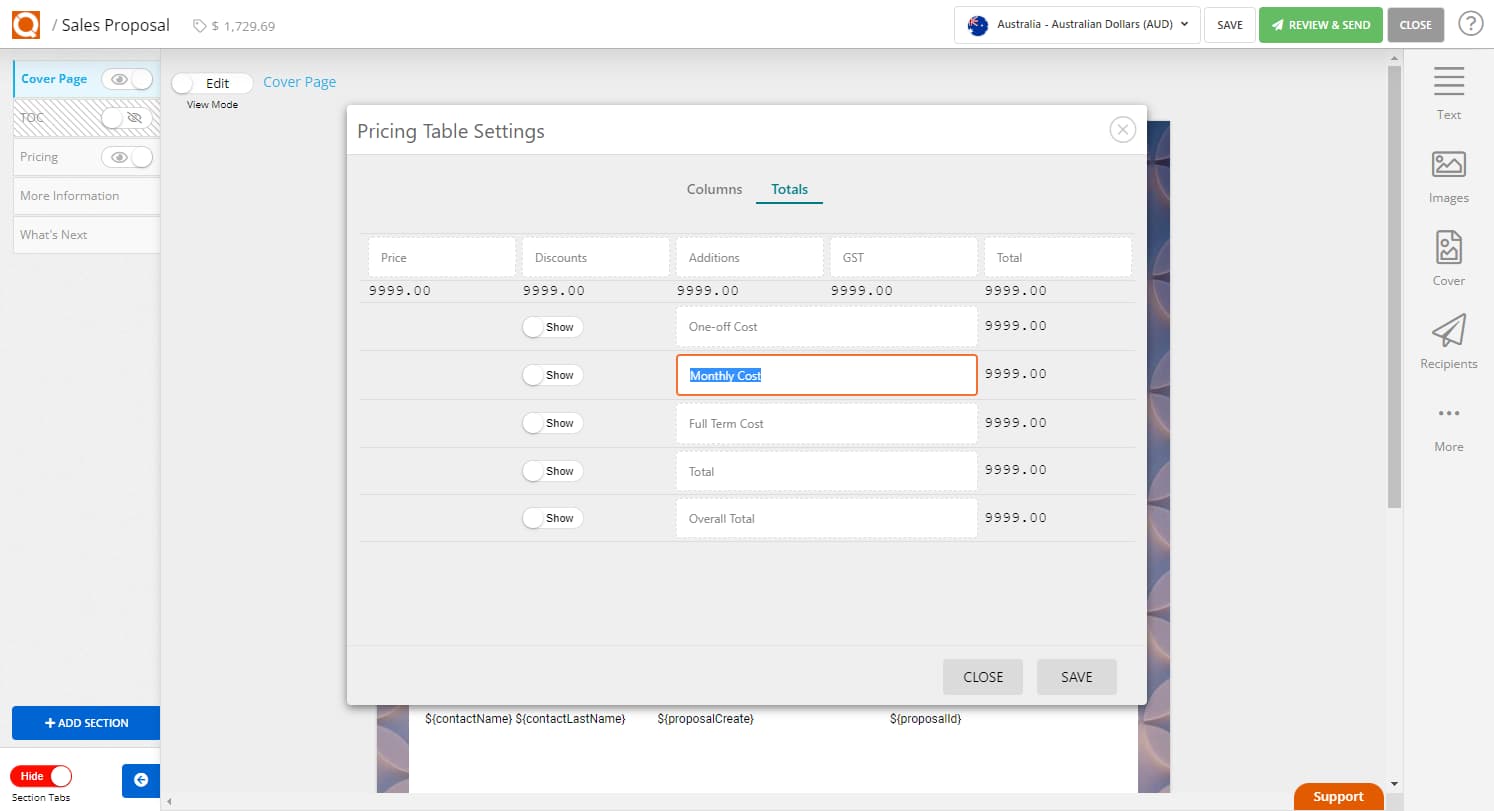Switch to the Columns tab

pyautogui.click(x=713, y=189)
